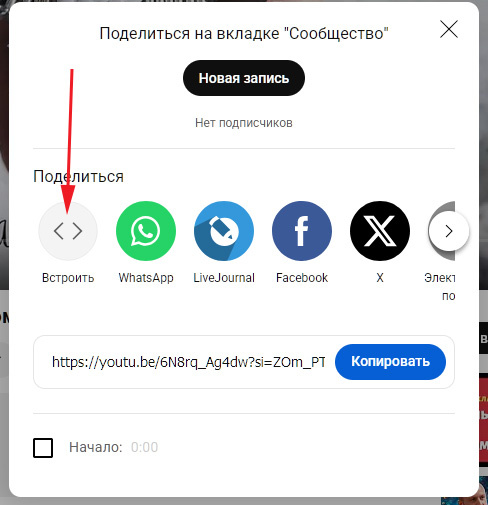Open the Встроить embed code icon
488x505 pixels.
coord(68,231)
